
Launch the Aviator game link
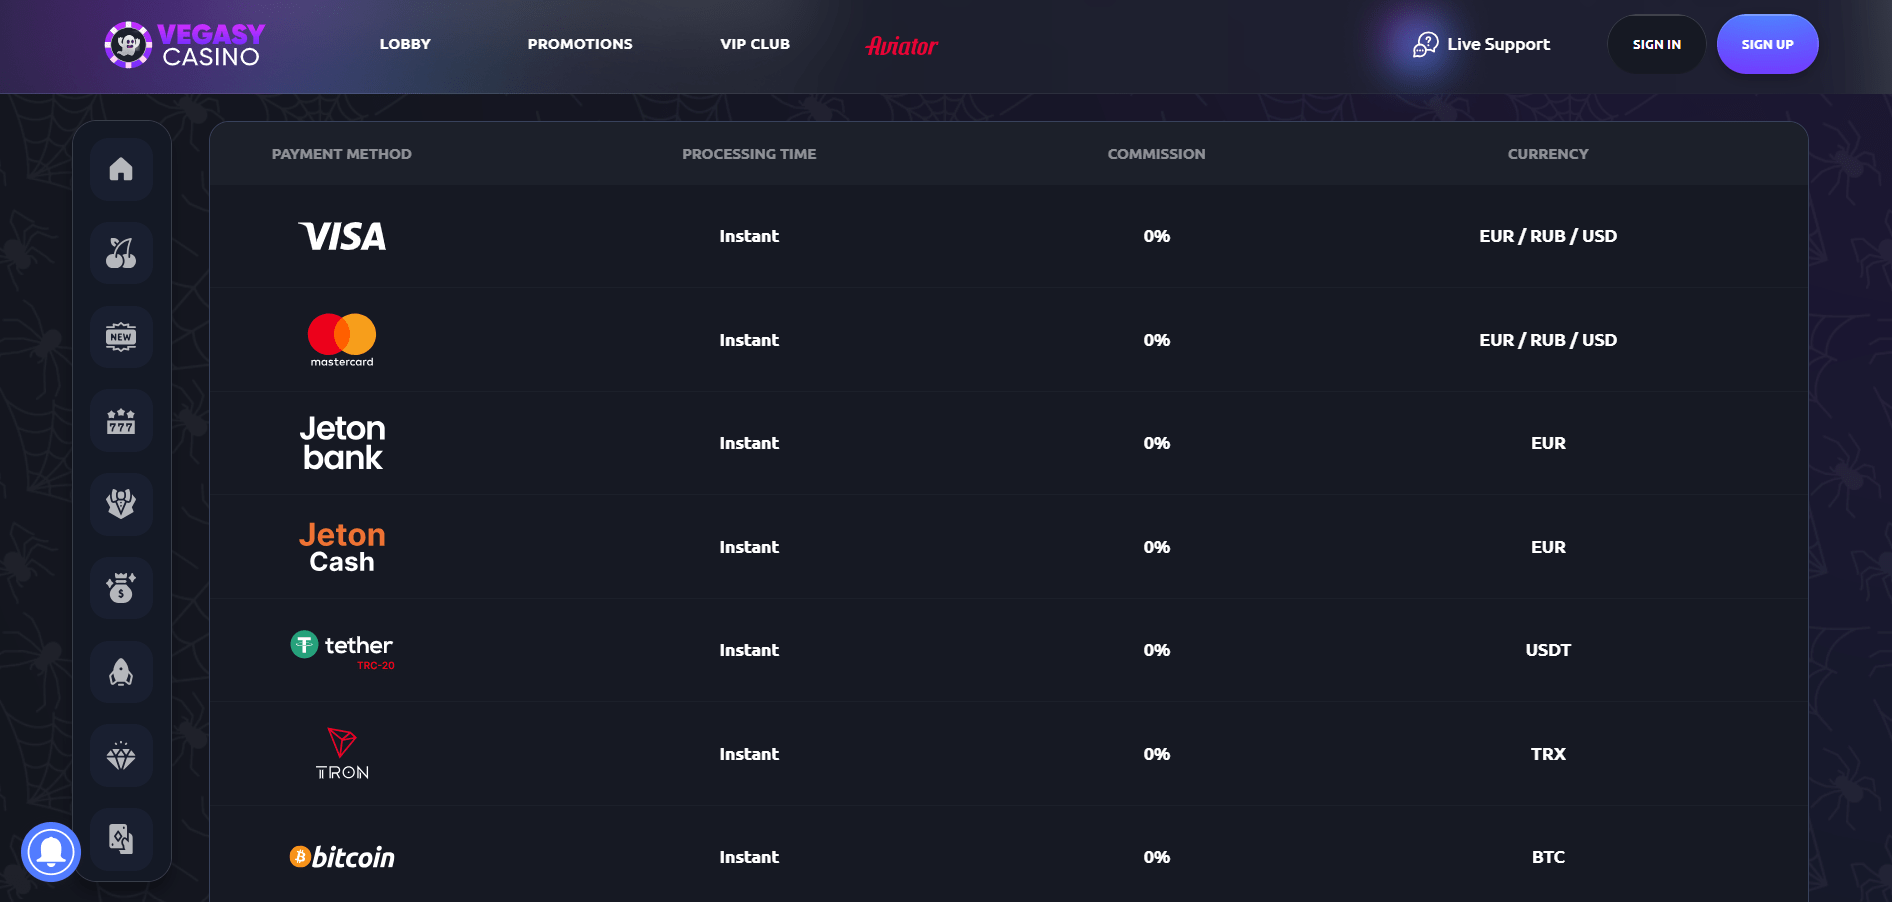(902, 46)
